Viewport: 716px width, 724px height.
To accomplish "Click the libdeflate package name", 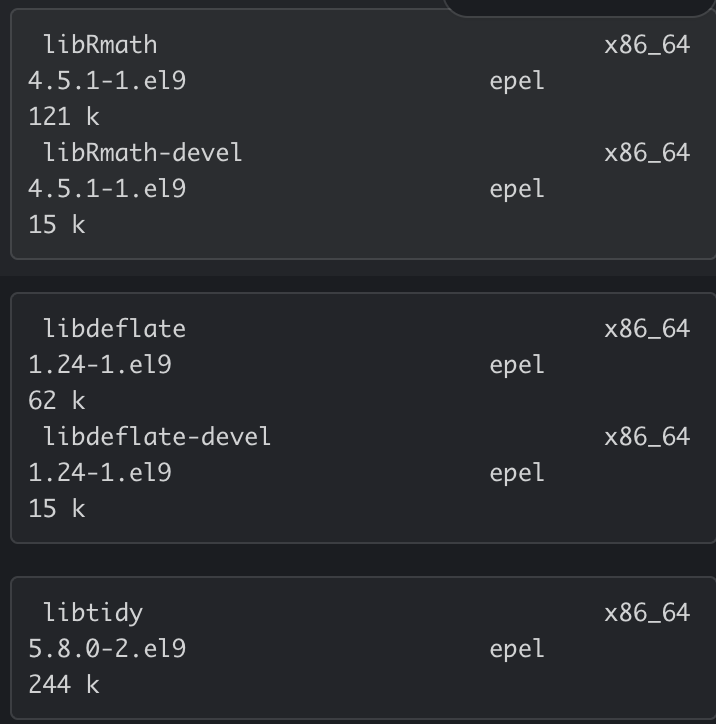I will pyautogui.click(x=114, y=329).
